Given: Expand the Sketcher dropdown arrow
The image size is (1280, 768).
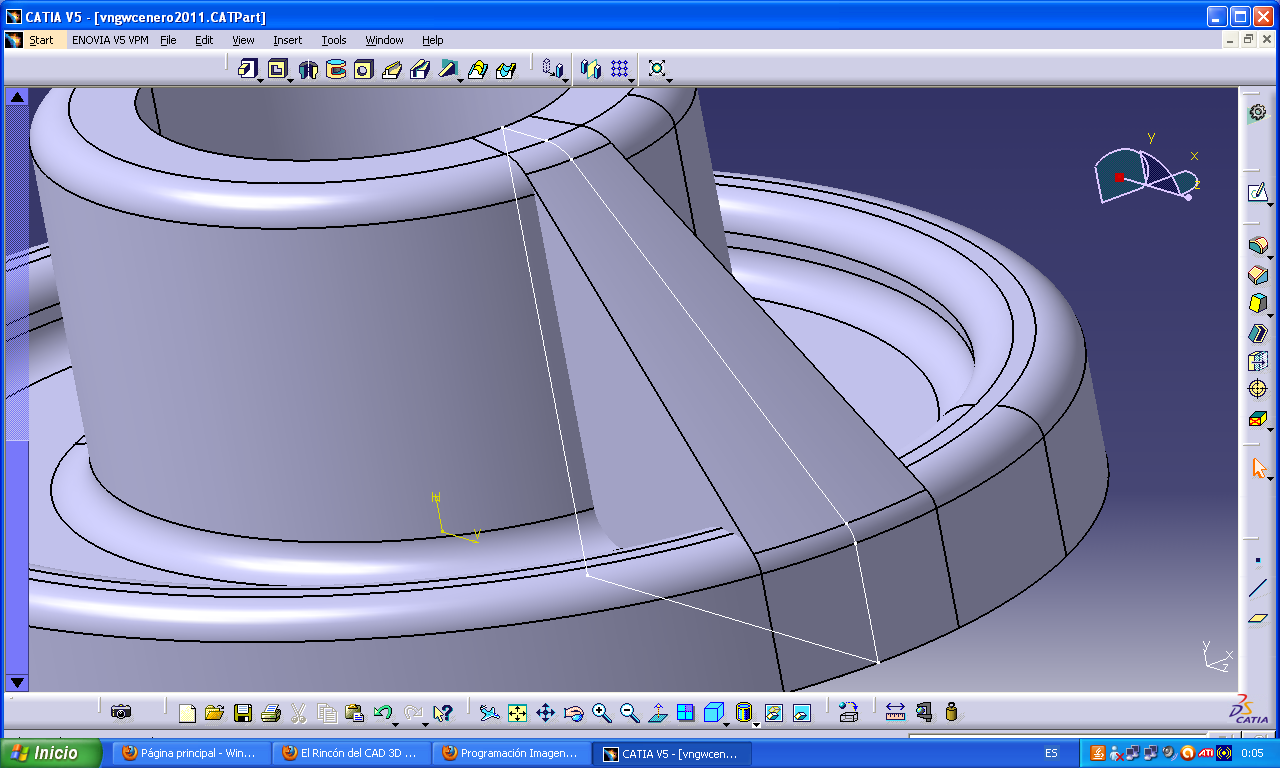Looking at the screenshot, I should click(1271, 204).
